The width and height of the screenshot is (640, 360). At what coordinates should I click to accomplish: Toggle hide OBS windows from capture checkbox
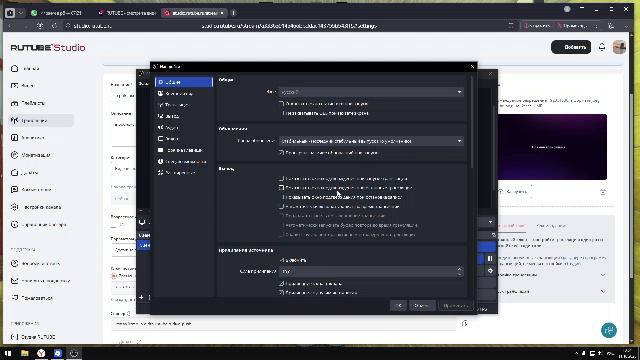pyautogui.click(x=281, y=113)
